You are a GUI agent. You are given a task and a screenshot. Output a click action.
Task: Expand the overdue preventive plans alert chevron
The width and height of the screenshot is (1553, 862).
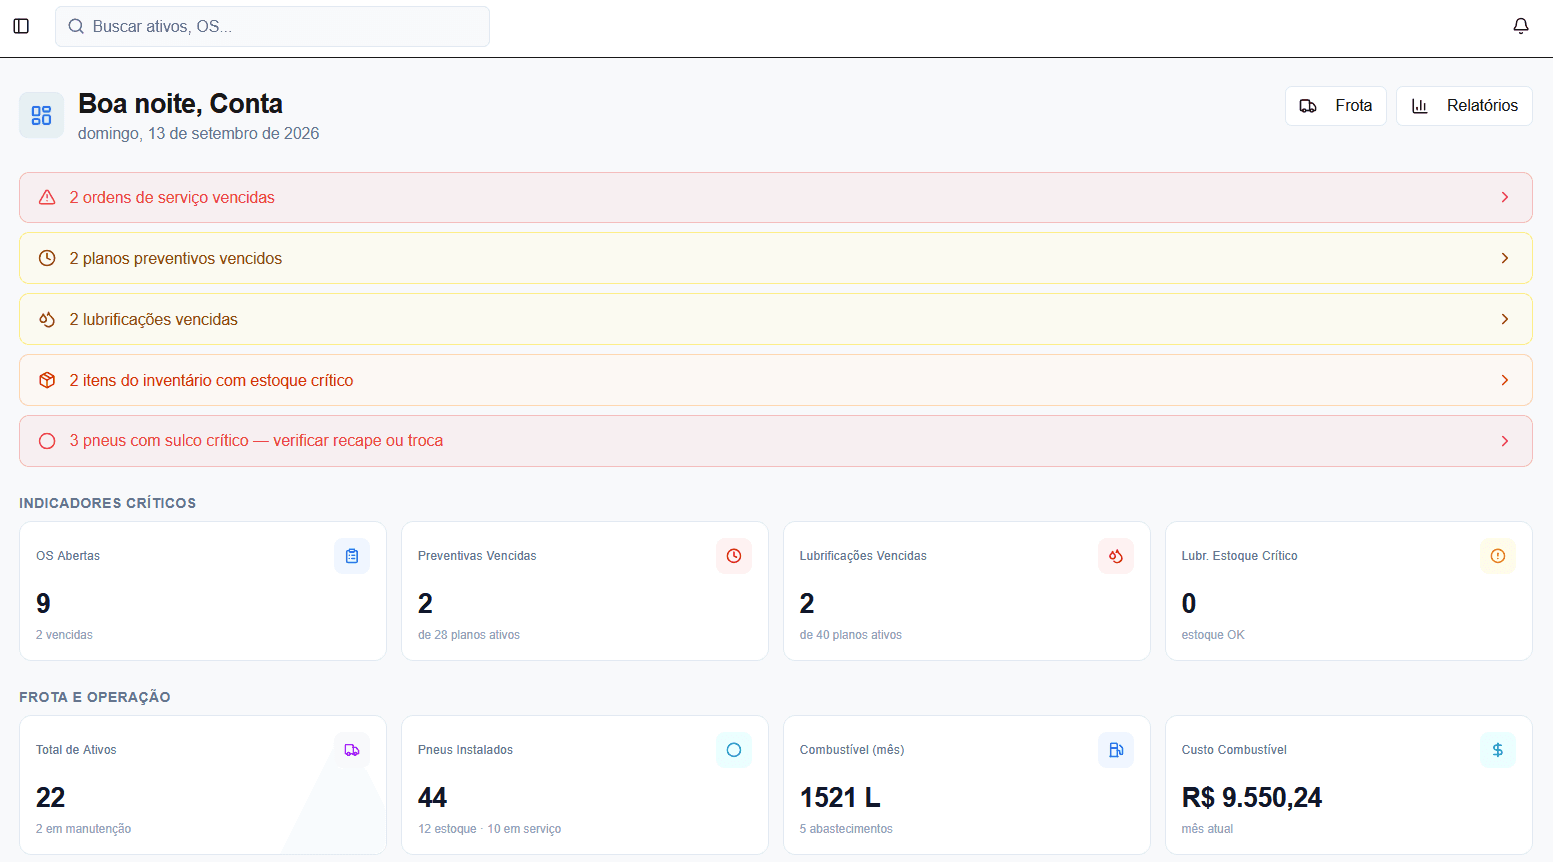(x=1505, y=258)
